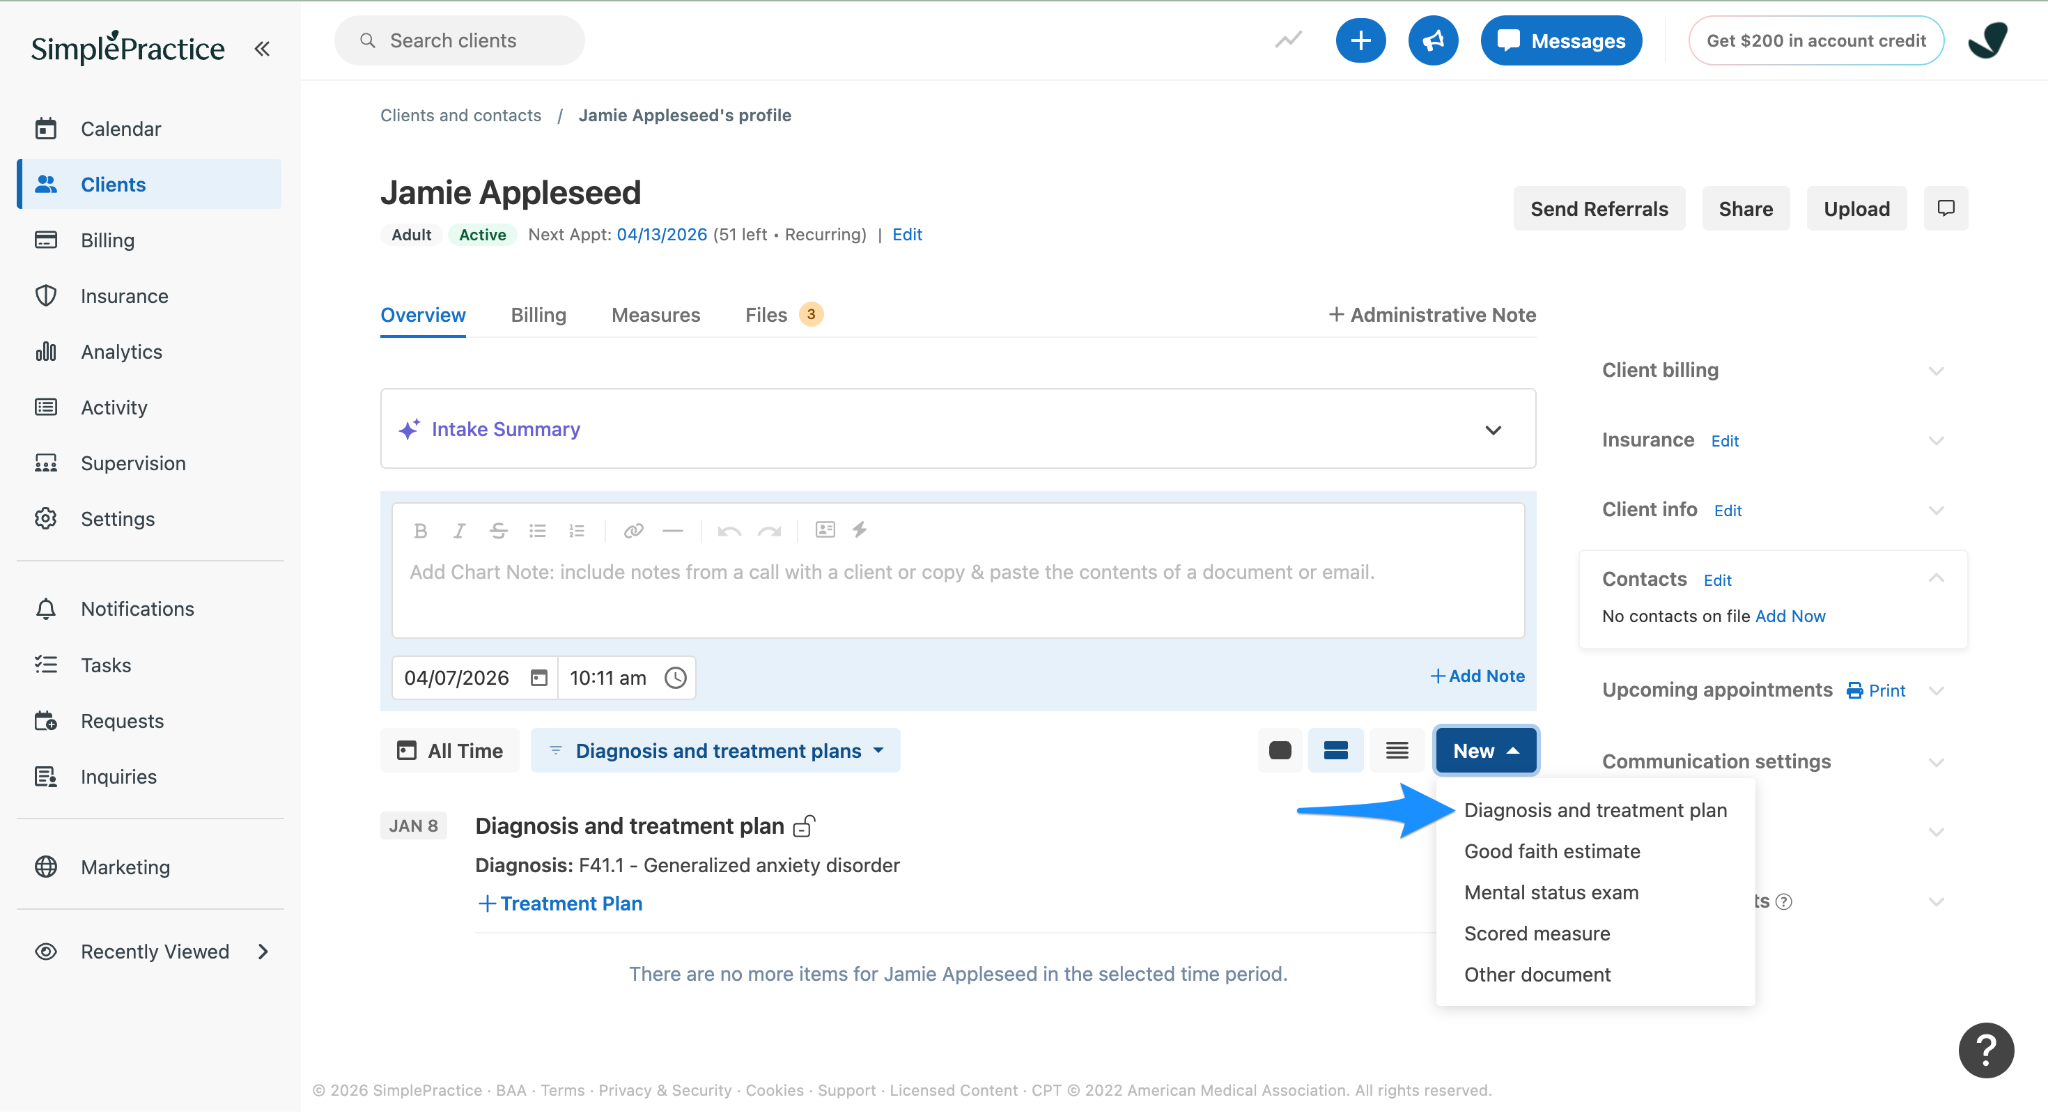Open the All Time date filter
2048x1112 pixels.
[450, 750]
